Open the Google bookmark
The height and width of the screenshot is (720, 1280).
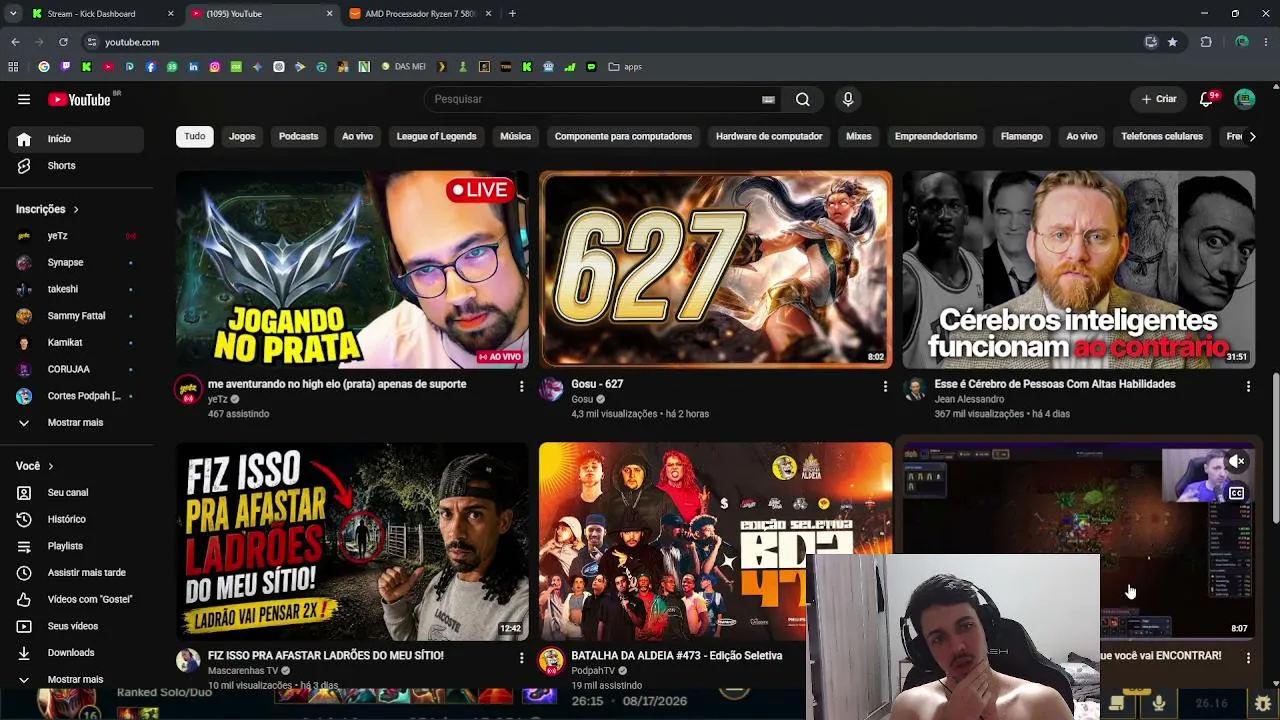[x=44, y=67]
